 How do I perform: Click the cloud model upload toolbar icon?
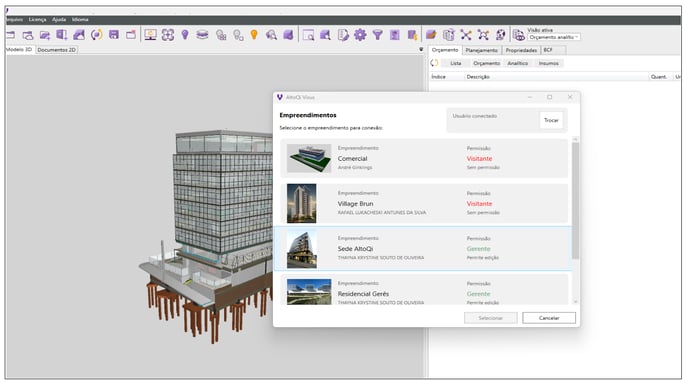click(x=79, y=35)
